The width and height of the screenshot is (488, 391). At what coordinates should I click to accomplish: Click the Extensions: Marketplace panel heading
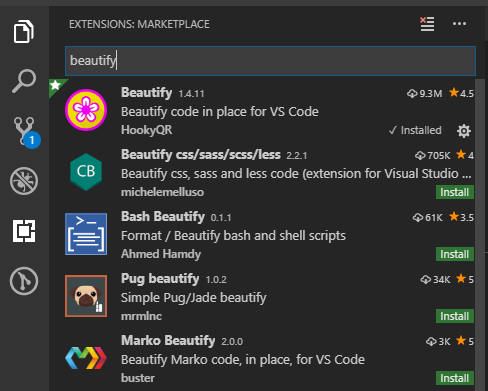(x=139, y=24)
